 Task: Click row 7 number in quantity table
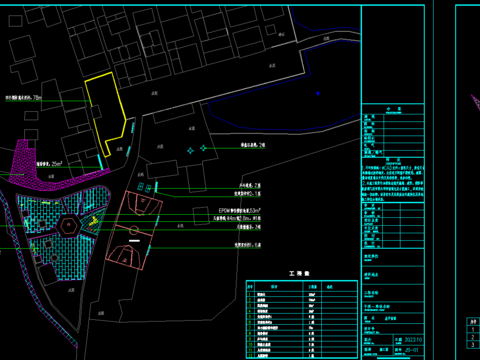pos(249,328)
